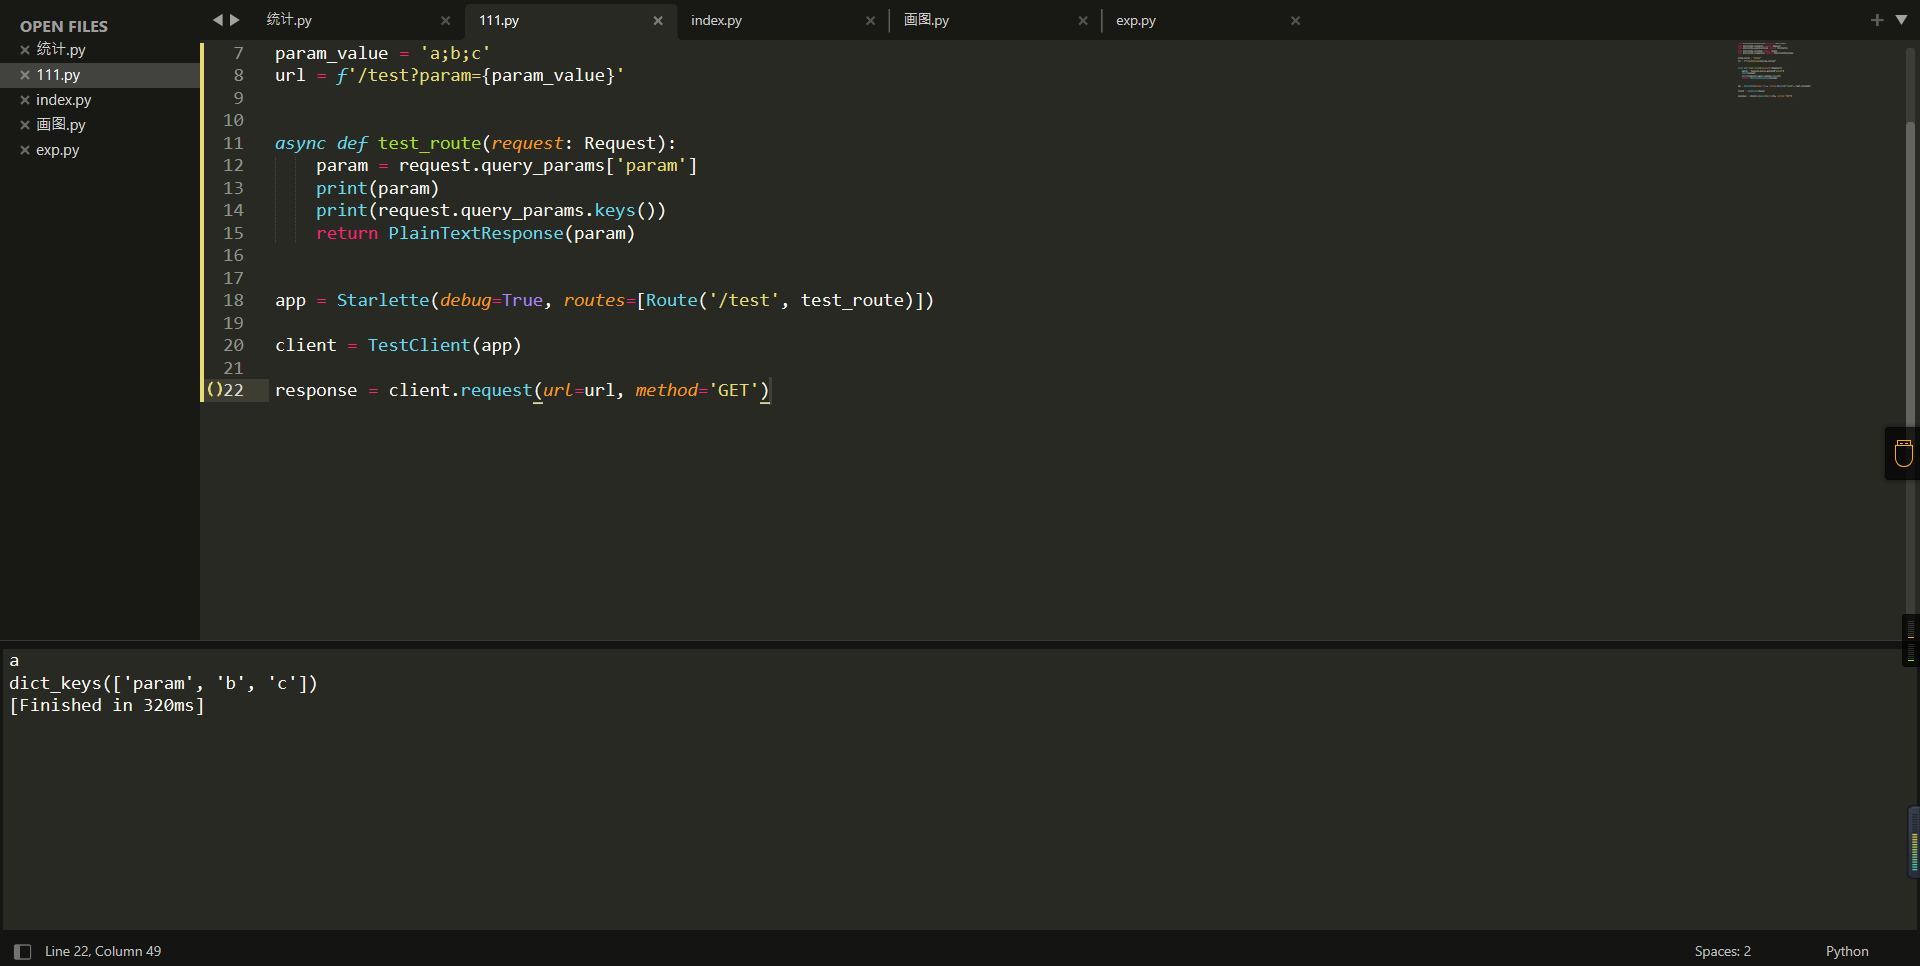
Task: Close 统计.py in the Open Files sidebar
Action: 25,50
